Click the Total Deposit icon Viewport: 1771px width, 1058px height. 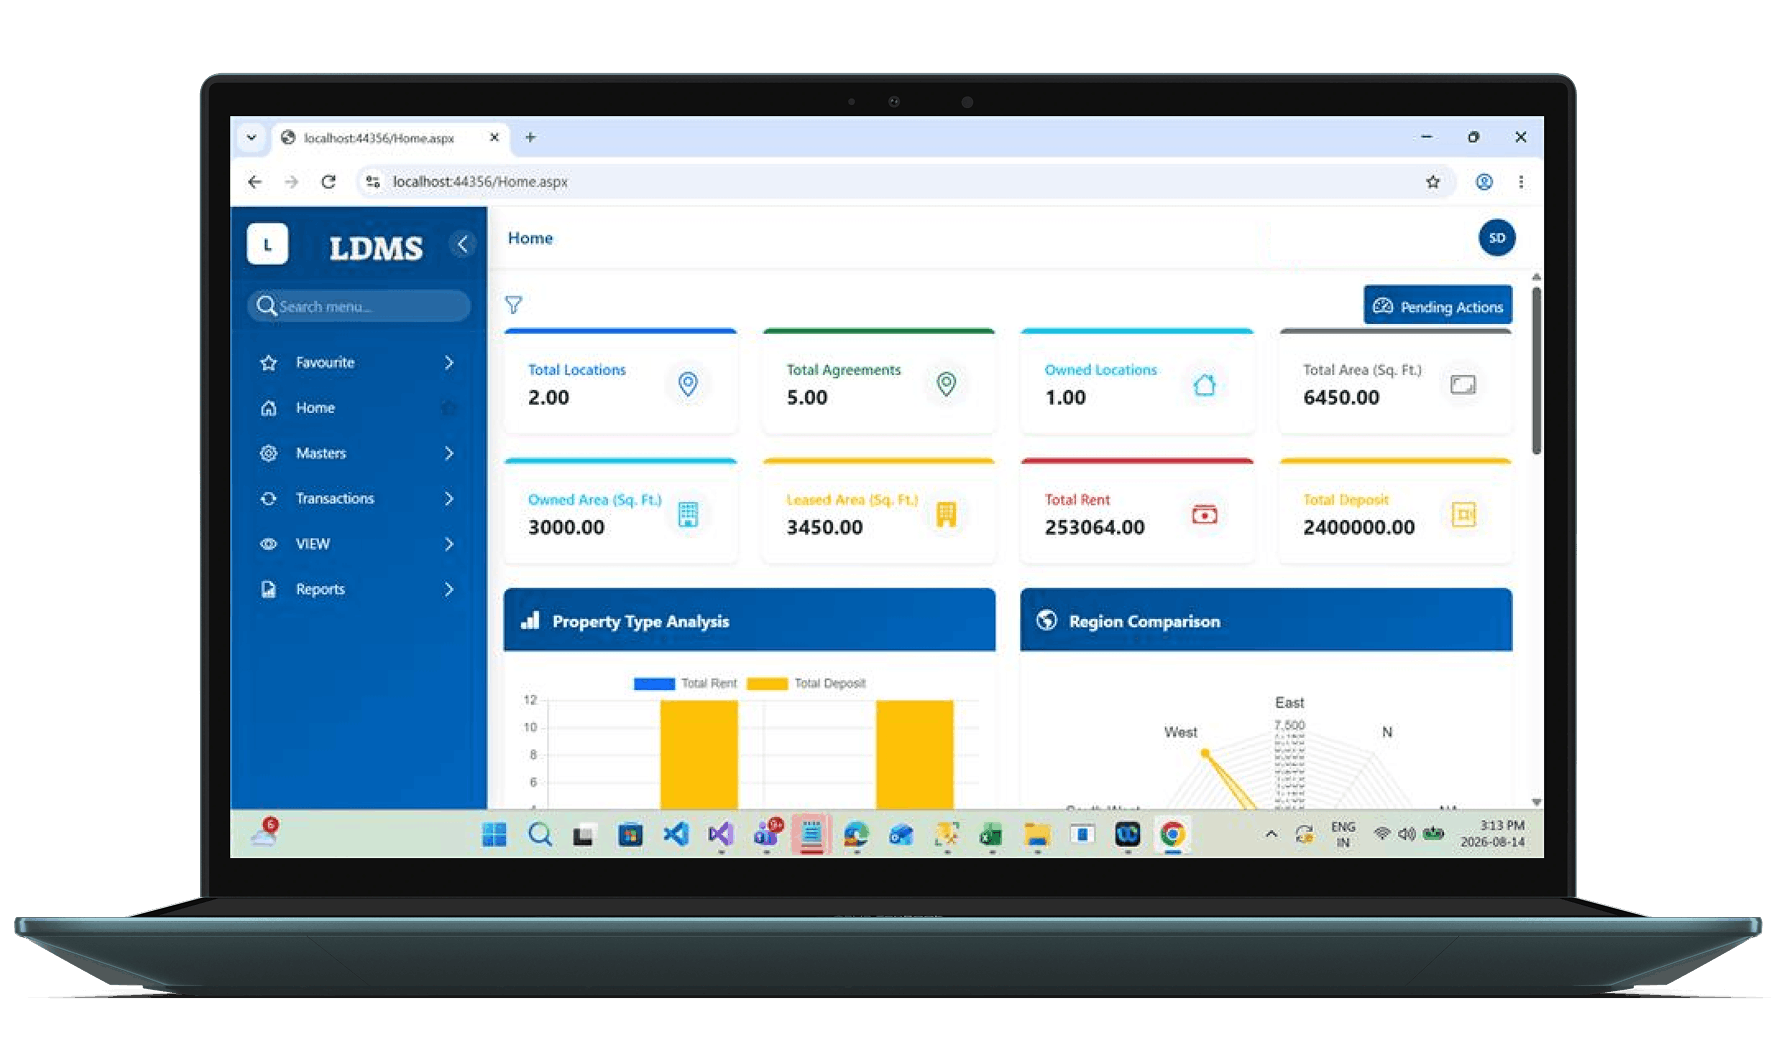click(1463, 514)
